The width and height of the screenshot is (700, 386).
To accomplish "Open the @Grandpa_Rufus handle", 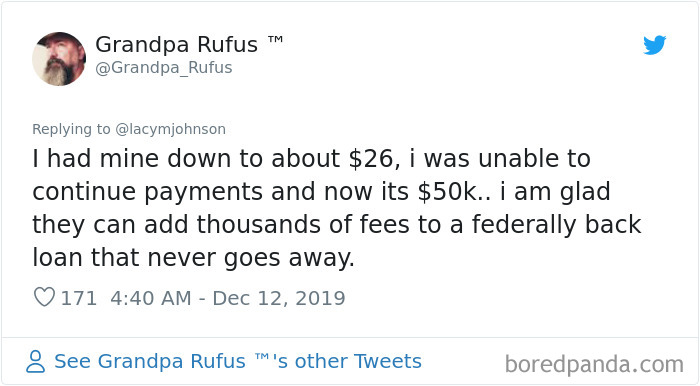I will (x=163, y=68).
